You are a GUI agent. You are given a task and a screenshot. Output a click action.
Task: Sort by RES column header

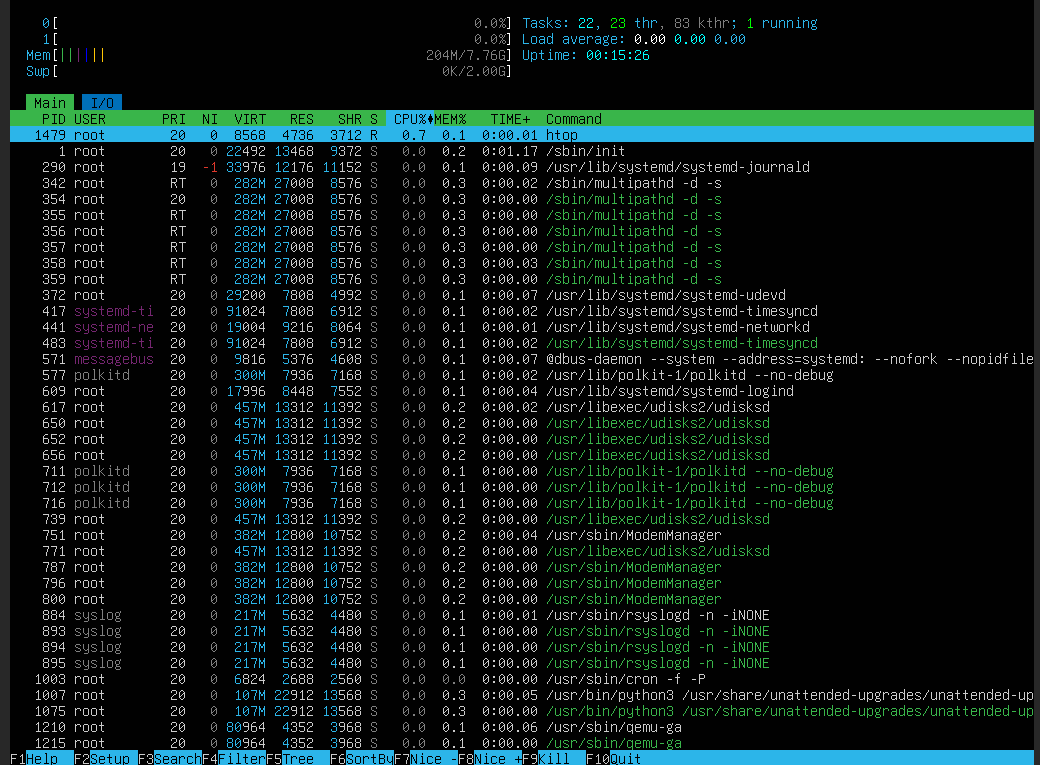302,119
